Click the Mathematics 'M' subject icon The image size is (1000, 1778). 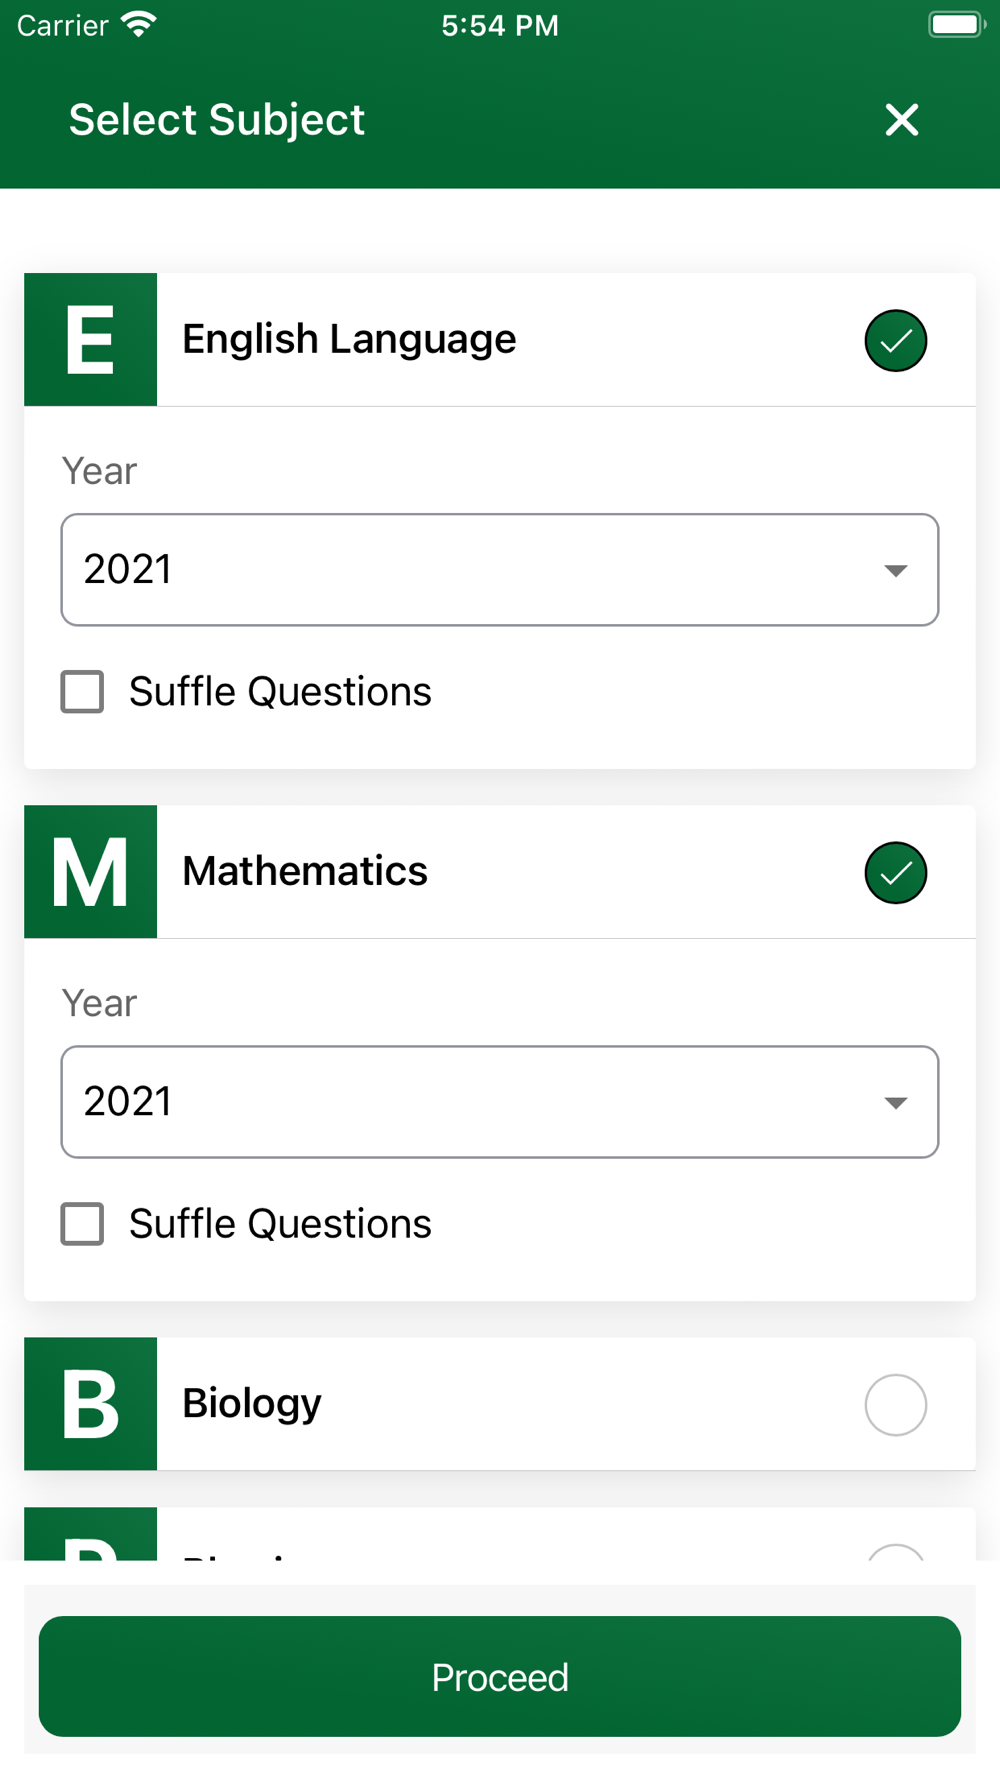pyautogui.click(x=91, y=872)
